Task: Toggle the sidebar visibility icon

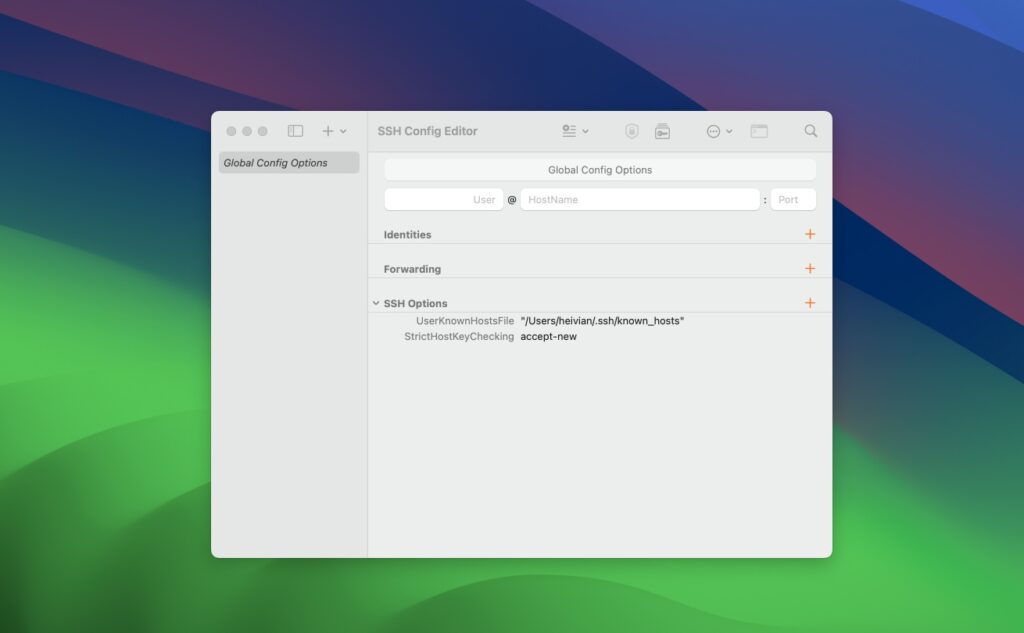Action: coord(294,130)
